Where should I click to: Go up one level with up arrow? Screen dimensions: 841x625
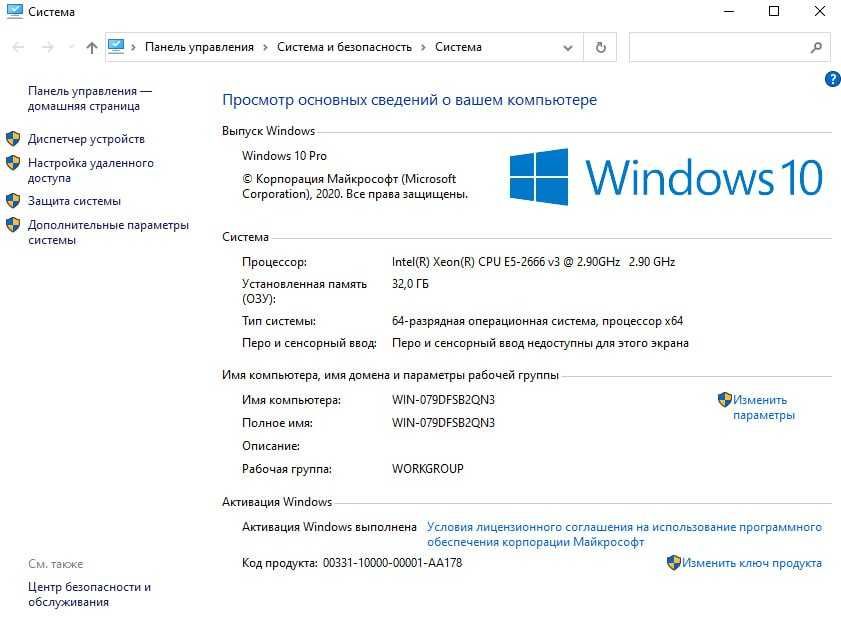coord(92,48)
